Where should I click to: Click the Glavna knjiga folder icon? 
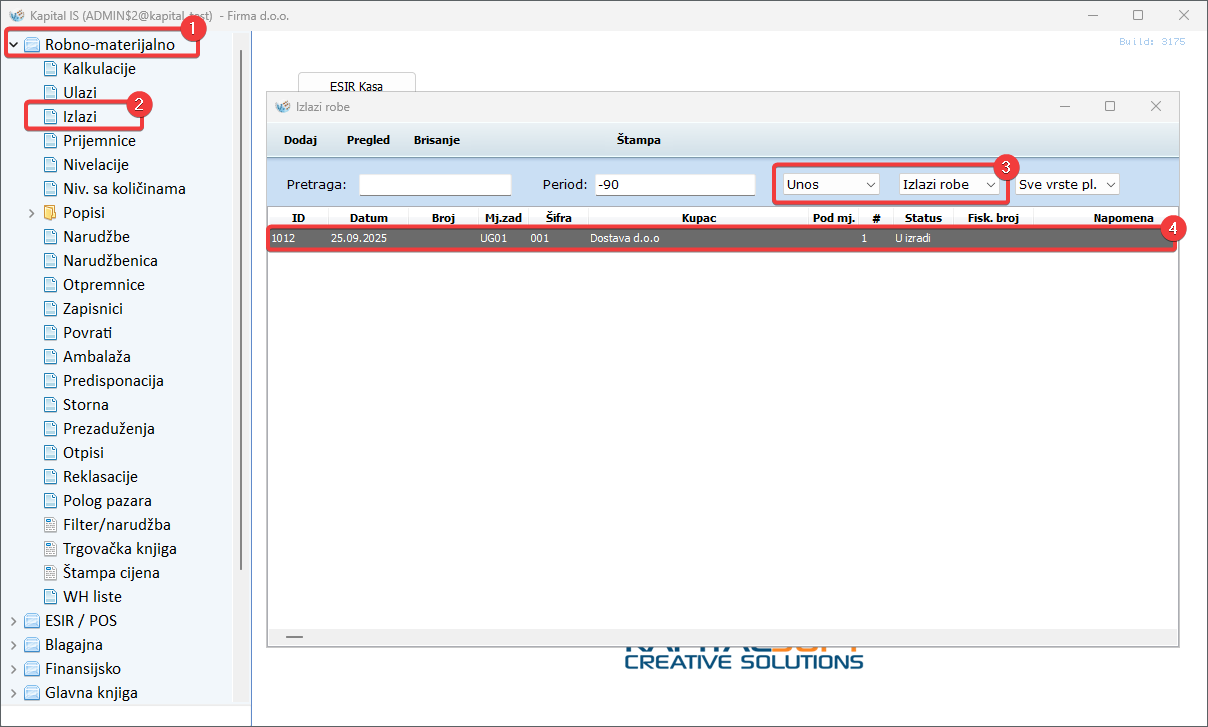click(x=32, y=693)
